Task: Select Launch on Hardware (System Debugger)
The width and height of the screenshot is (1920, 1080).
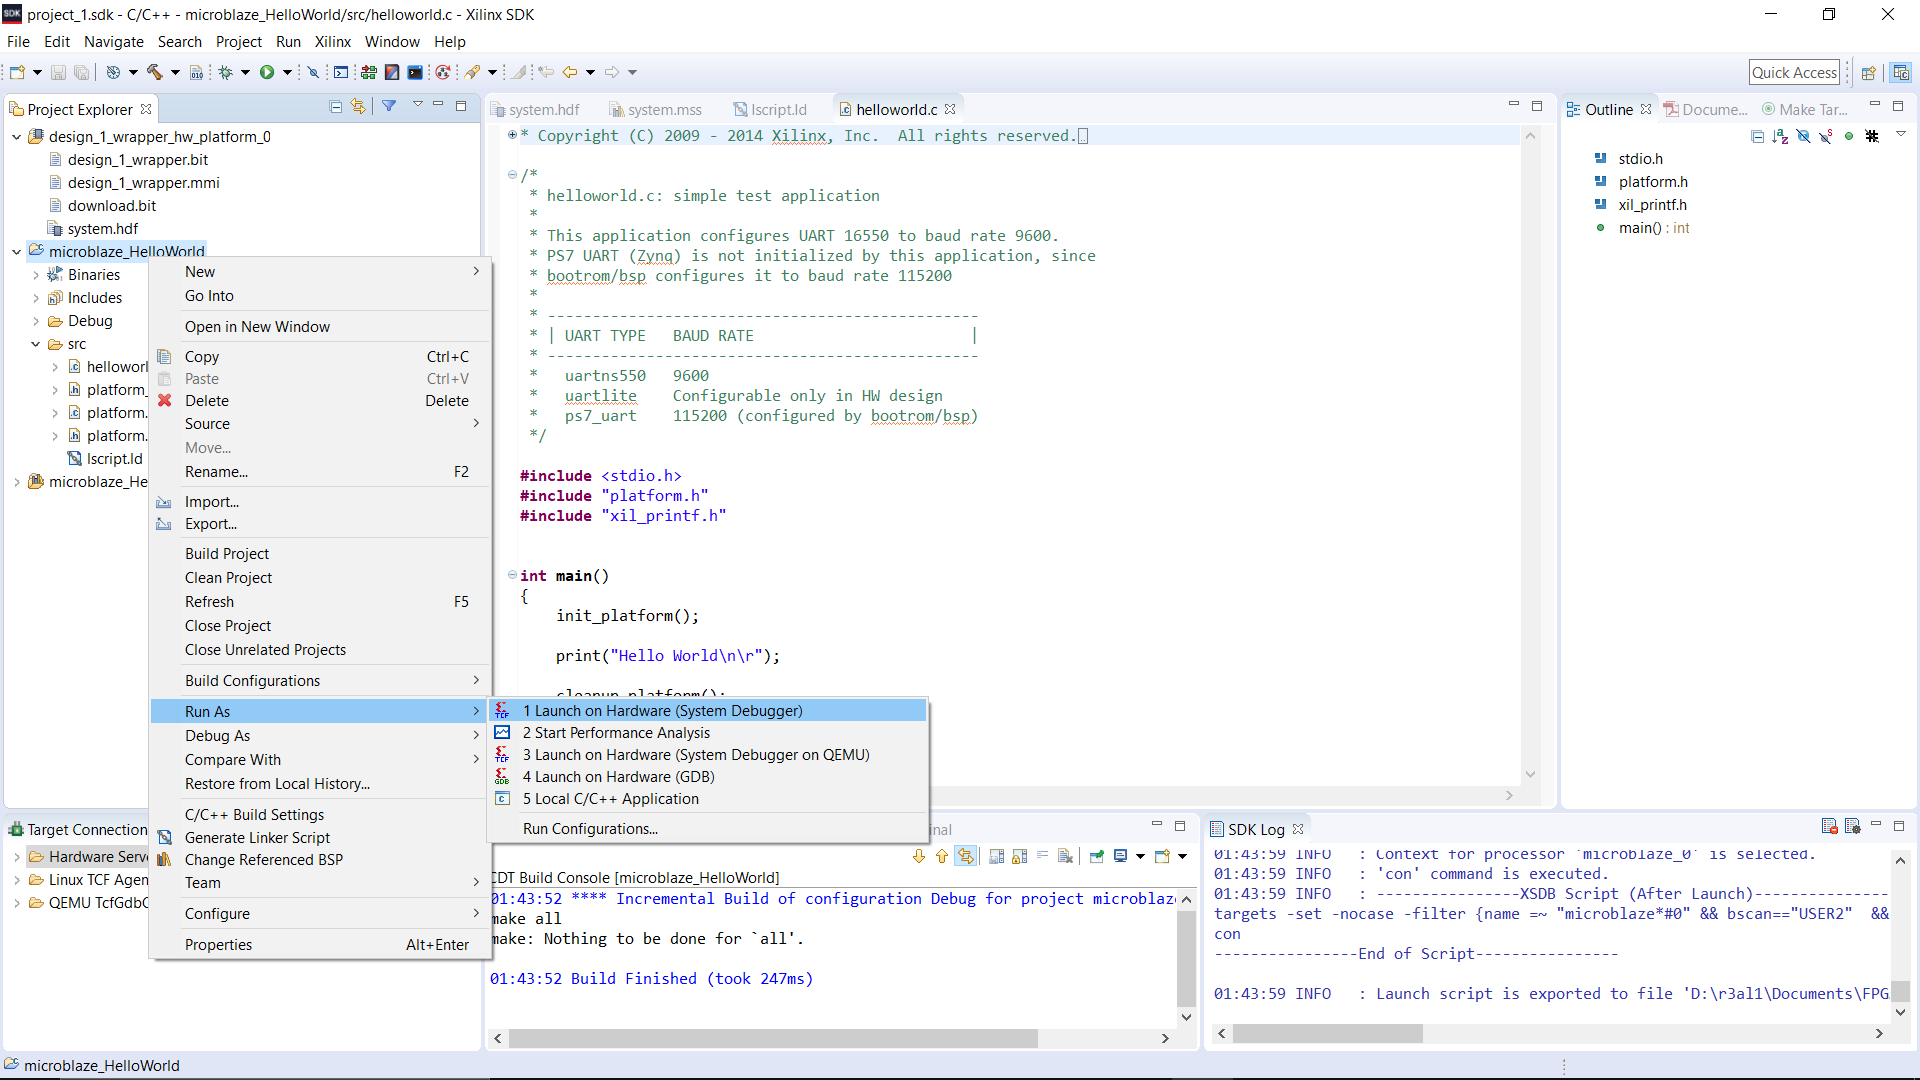Action: click(663, 710)
